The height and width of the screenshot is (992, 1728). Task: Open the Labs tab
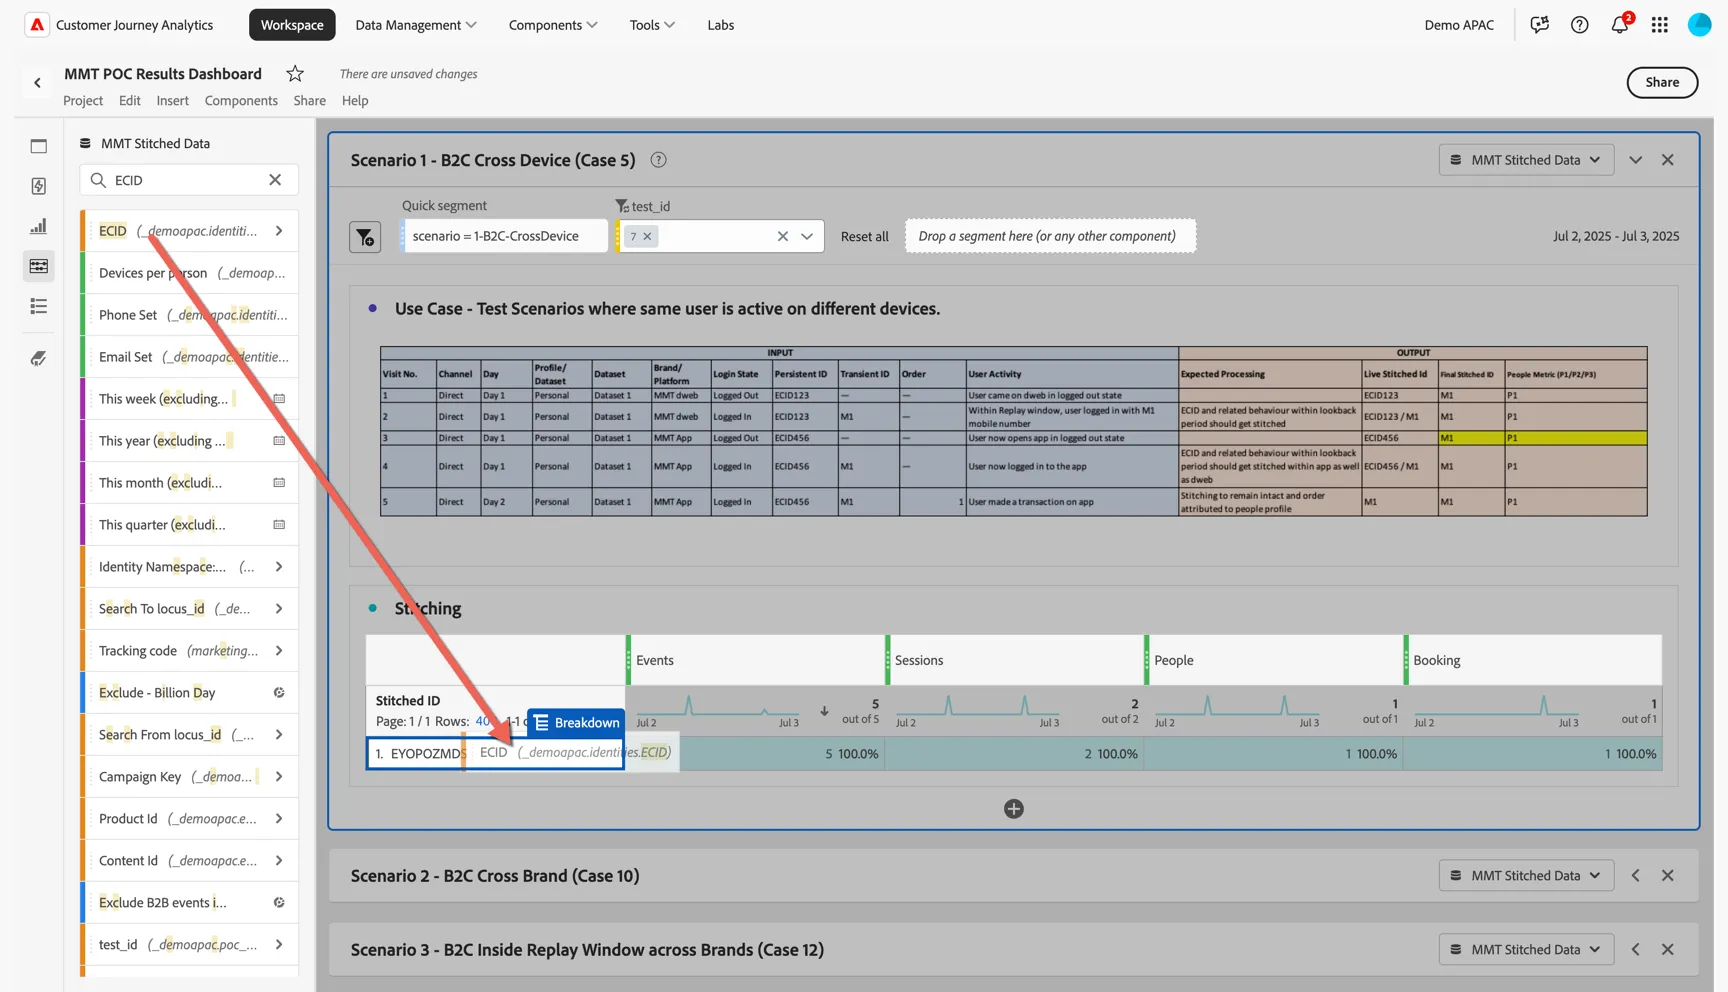721,25
